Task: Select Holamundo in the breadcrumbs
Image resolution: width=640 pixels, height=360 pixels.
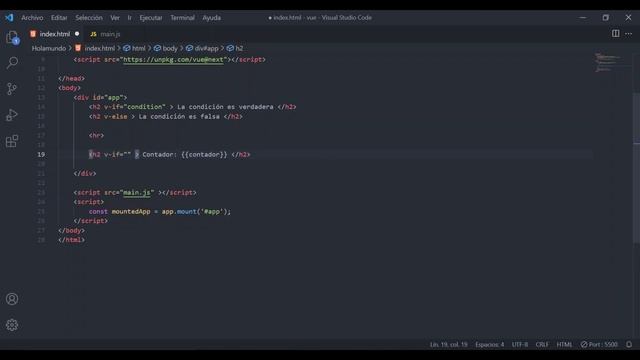Action: click(x=49, y=48)
